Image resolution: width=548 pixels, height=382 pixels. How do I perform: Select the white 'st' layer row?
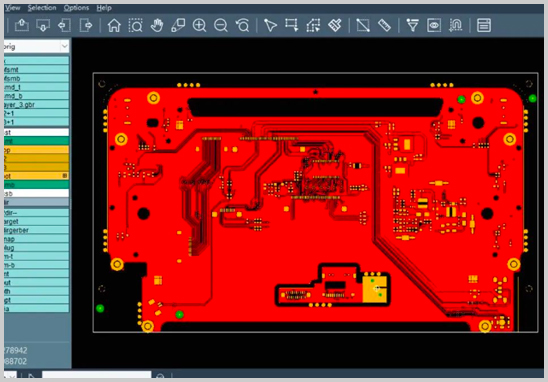[36, 132]
